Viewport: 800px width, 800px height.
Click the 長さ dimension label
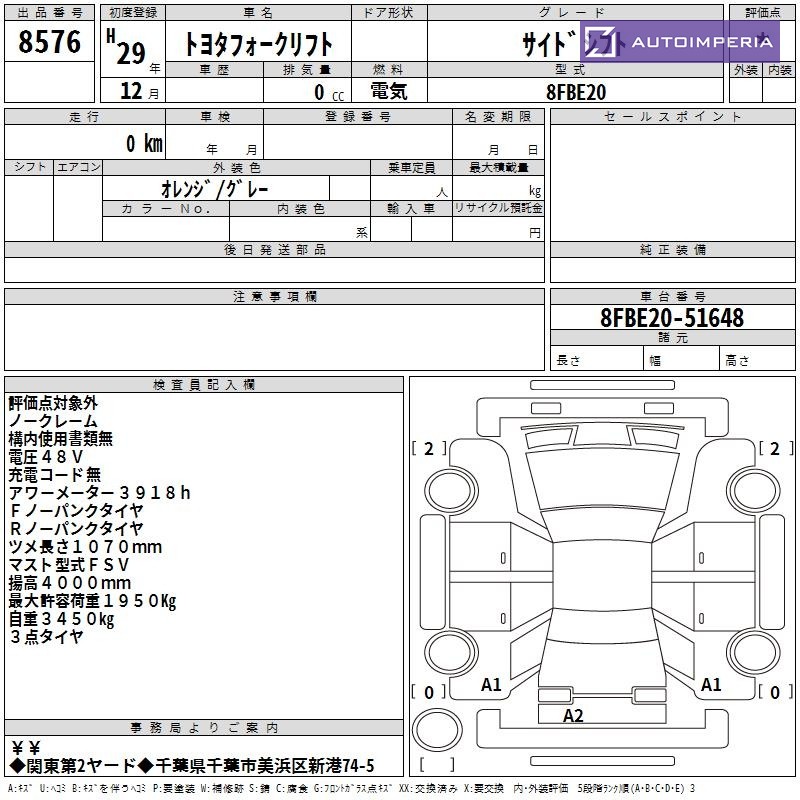(568, 360)
